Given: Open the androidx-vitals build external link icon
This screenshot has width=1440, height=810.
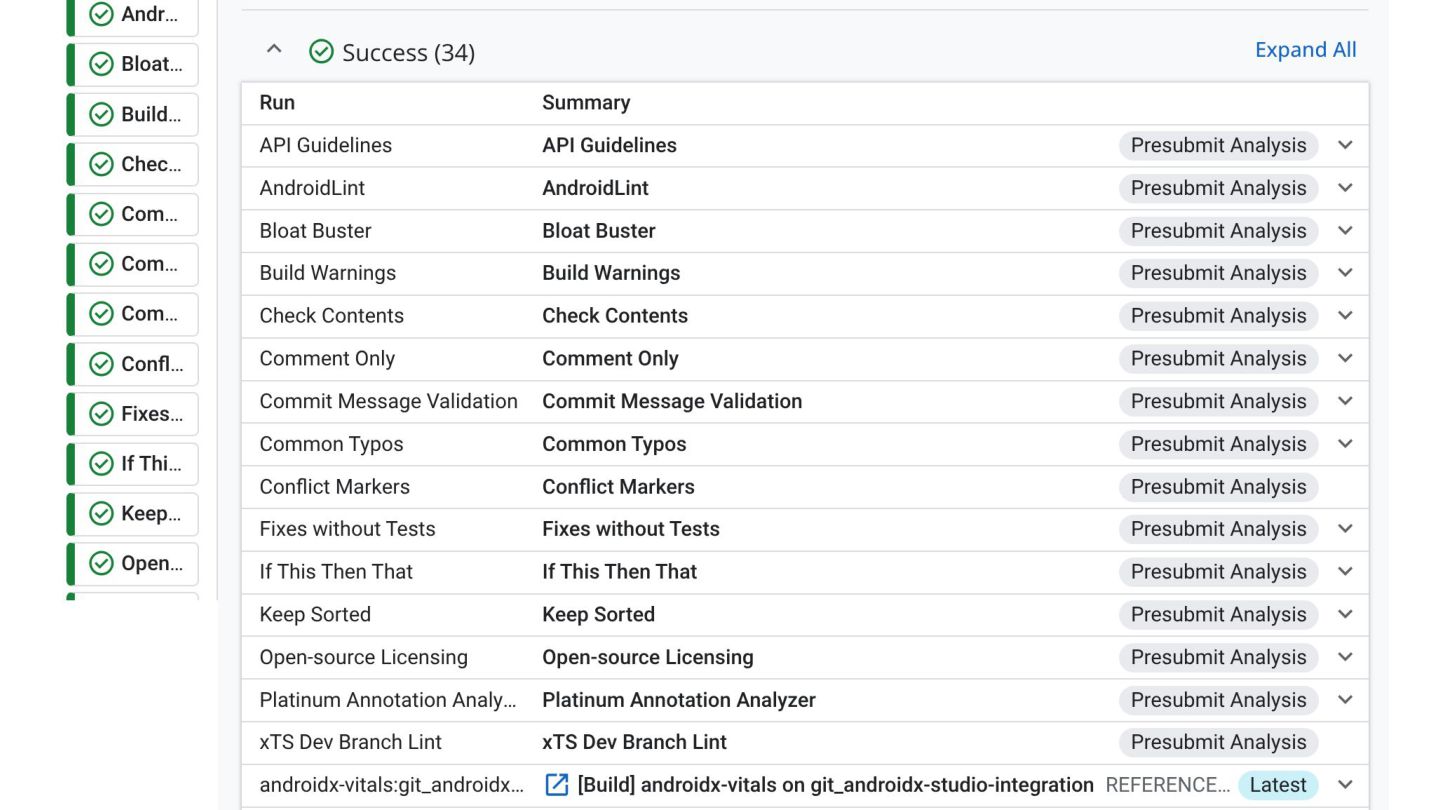Looking at the screenshot, I should coord(556,785).
